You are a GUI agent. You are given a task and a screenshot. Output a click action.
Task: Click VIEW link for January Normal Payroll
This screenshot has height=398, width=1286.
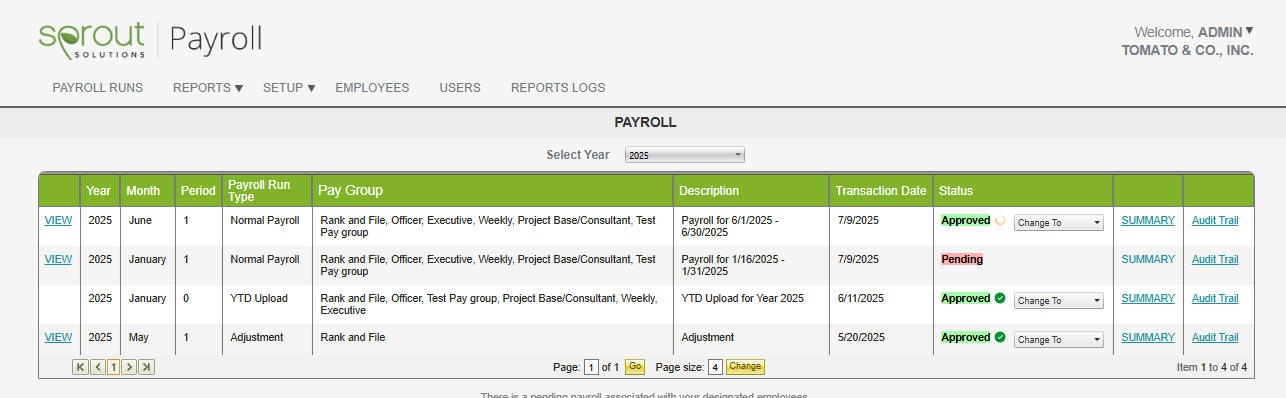[58, 259]
